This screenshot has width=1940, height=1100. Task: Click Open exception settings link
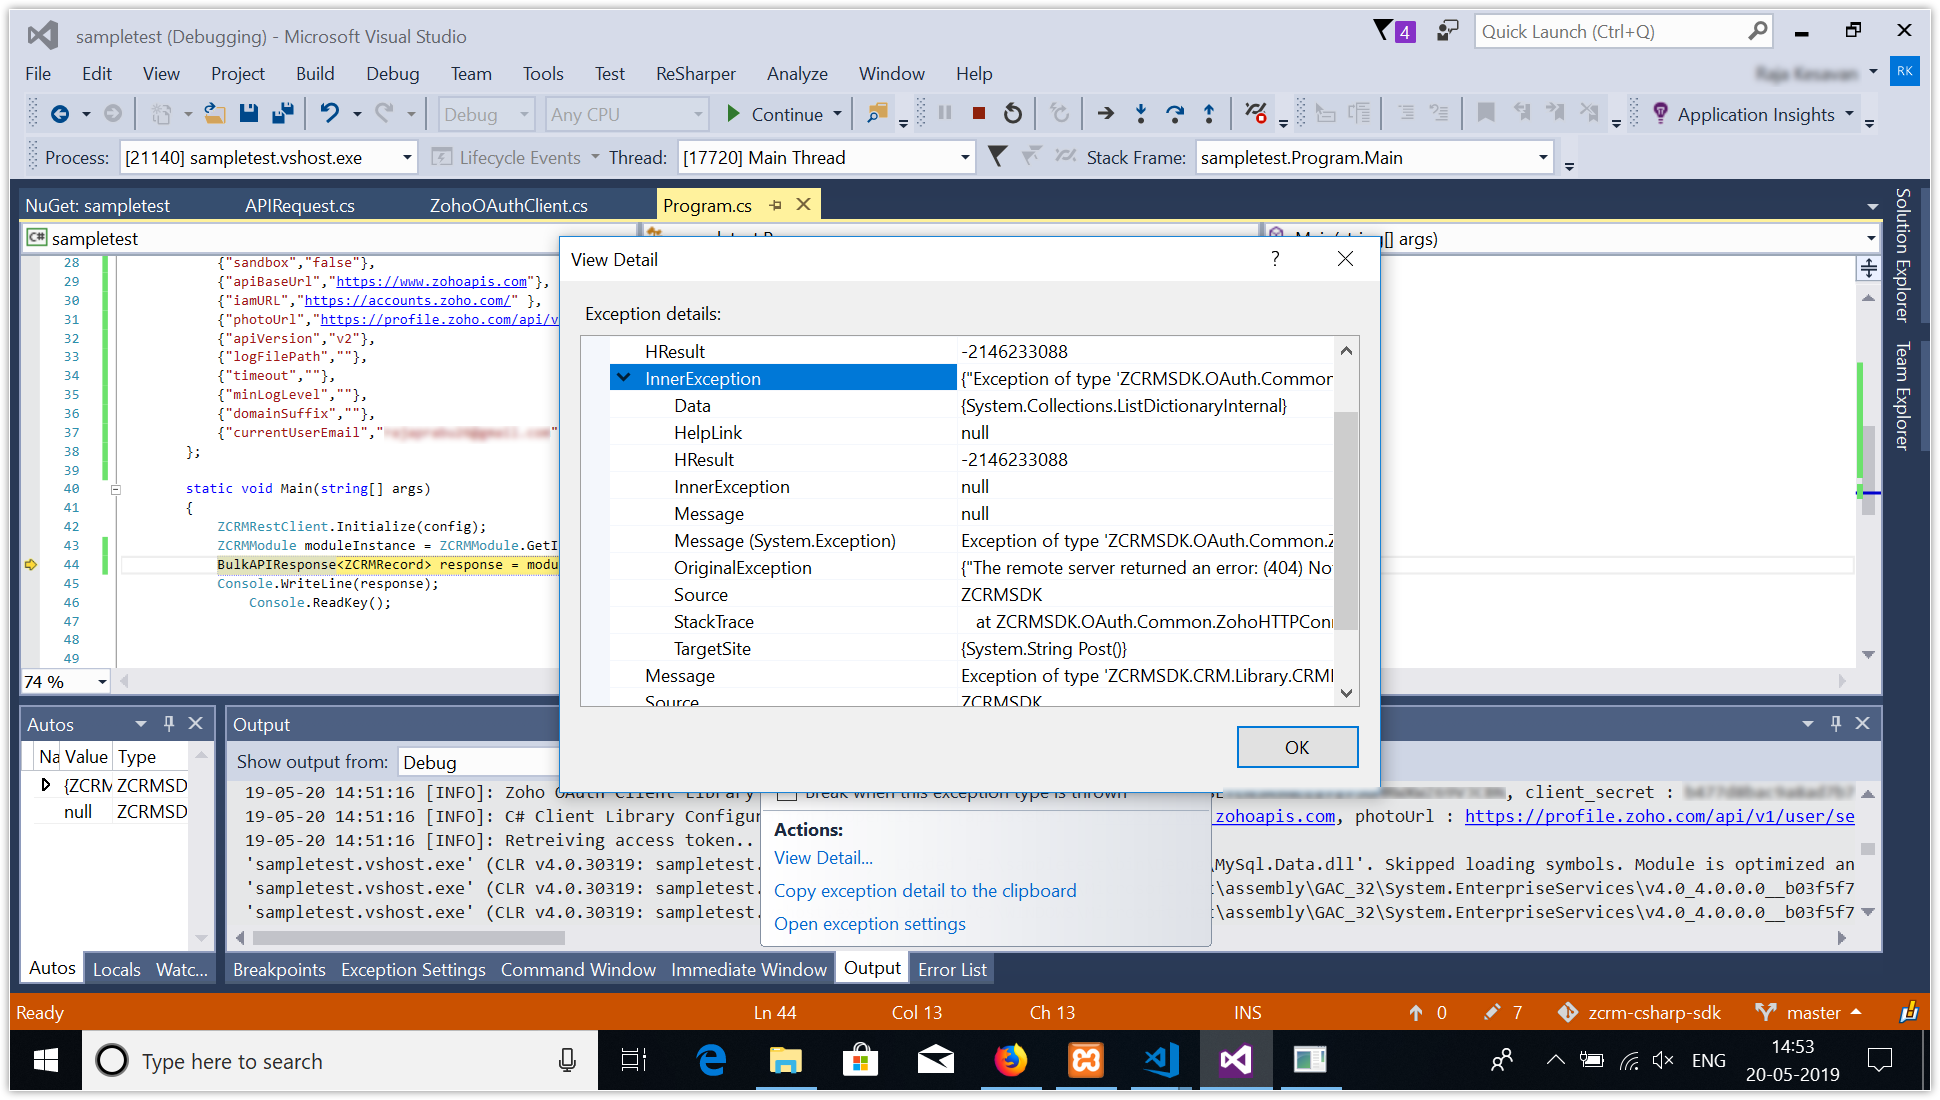coord(870,923)
